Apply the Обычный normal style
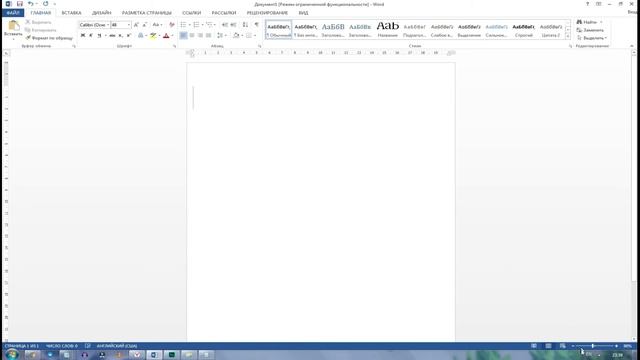 (x=279, y=29)
